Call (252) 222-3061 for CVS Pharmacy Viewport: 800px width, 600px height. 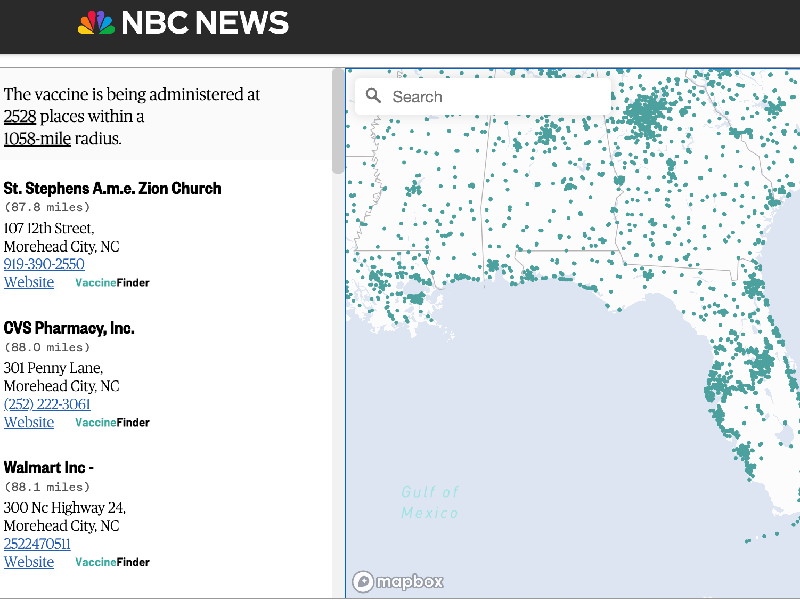tap(47, 404)
